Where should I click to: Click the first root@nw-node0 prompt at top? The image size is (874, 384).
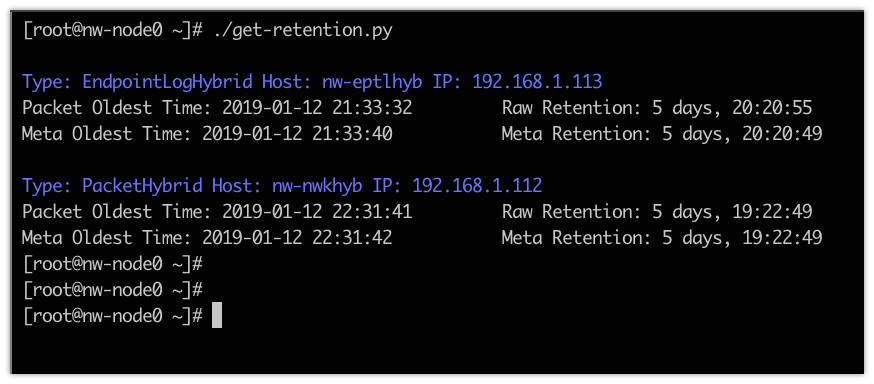113,31
